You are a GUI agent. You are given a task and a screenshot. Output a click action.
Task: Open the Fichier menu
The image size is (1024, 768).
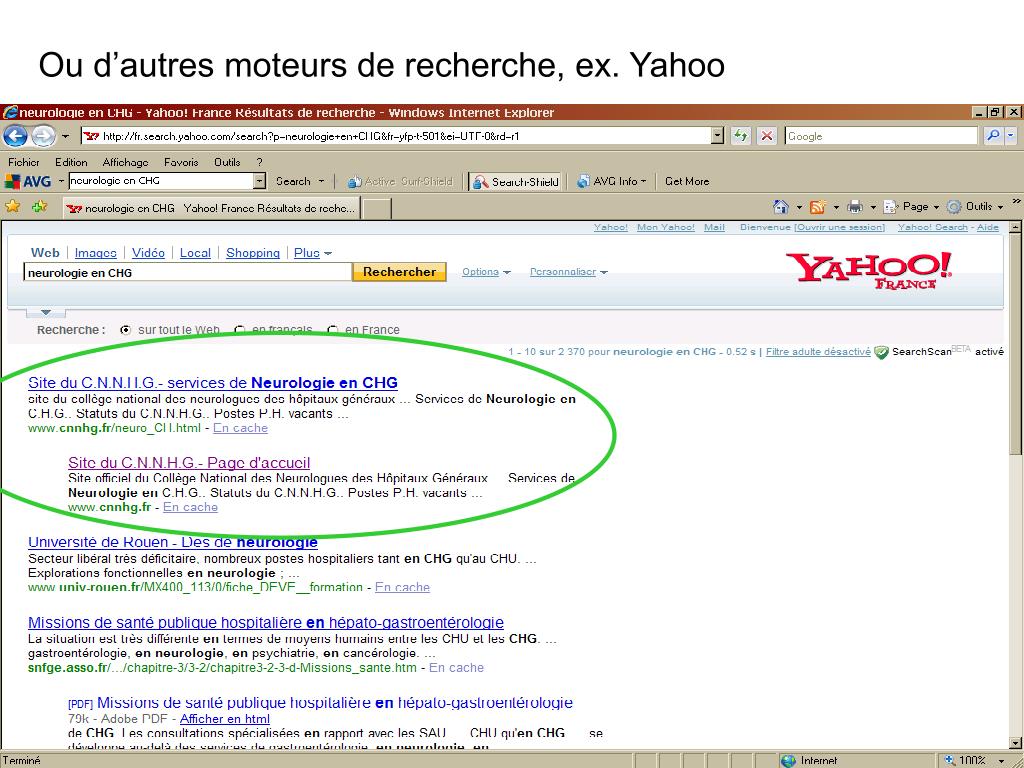(x=24, y=162)
